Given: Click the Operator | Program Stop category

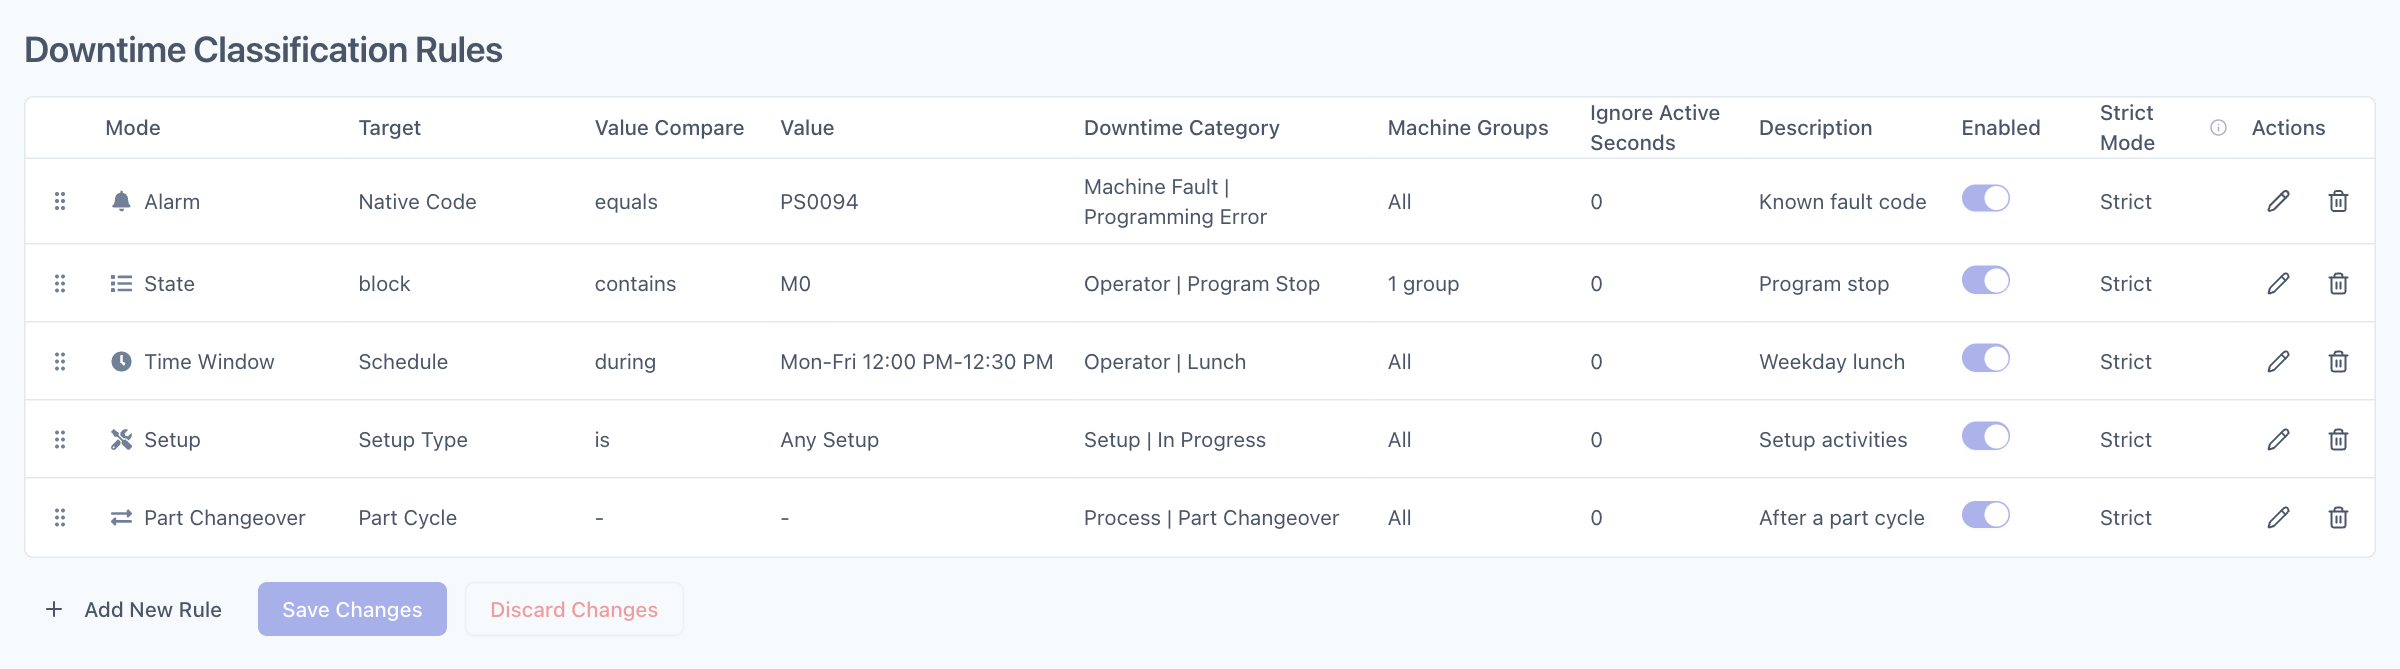Looking at the screenshot, I should point(1202,283).
